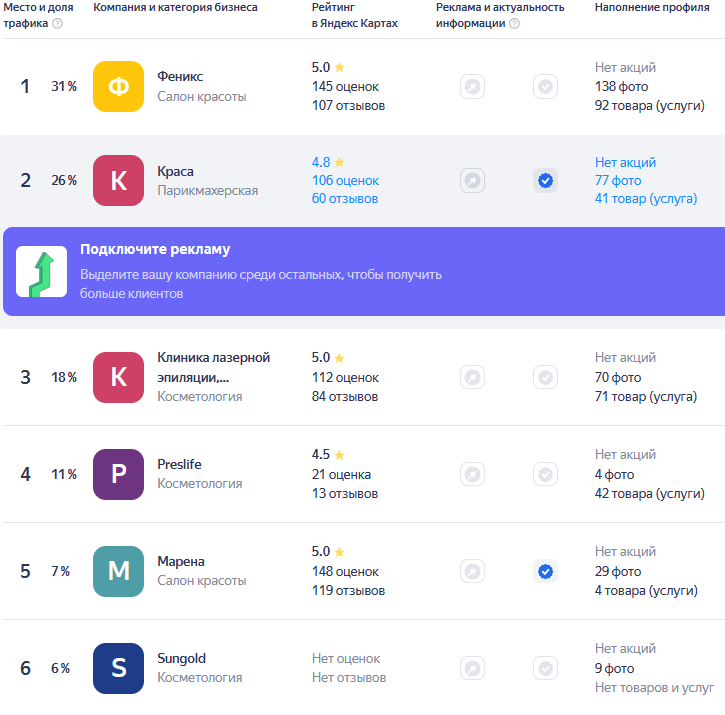This screenshot has width=725, height=715.
Task: Select the Sungold company name
Action: (181, 659)
